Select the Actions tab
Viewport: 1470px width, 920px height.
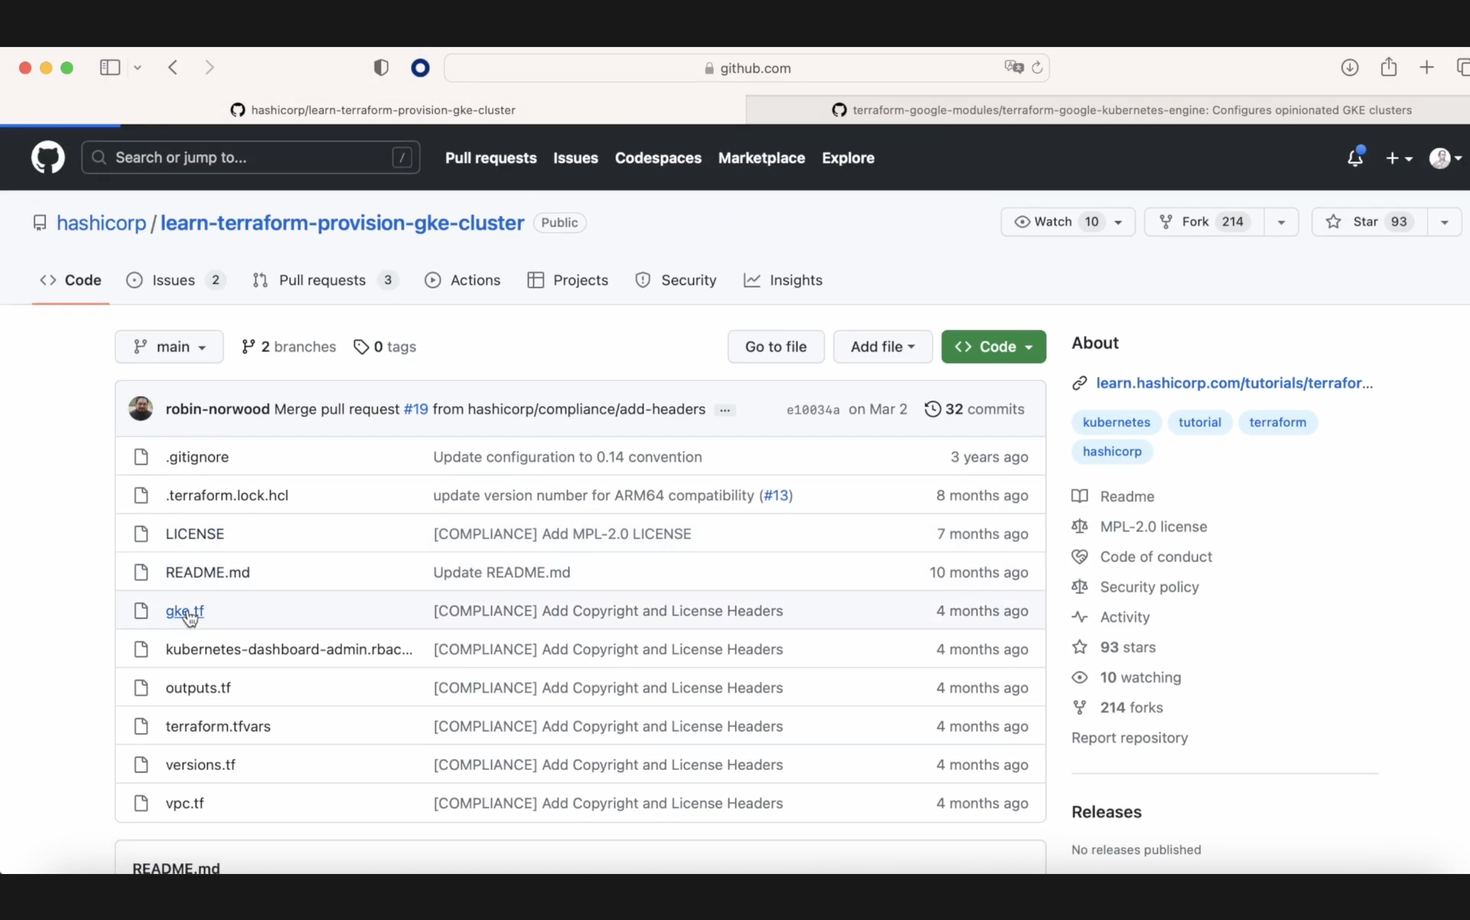(462, 280)
